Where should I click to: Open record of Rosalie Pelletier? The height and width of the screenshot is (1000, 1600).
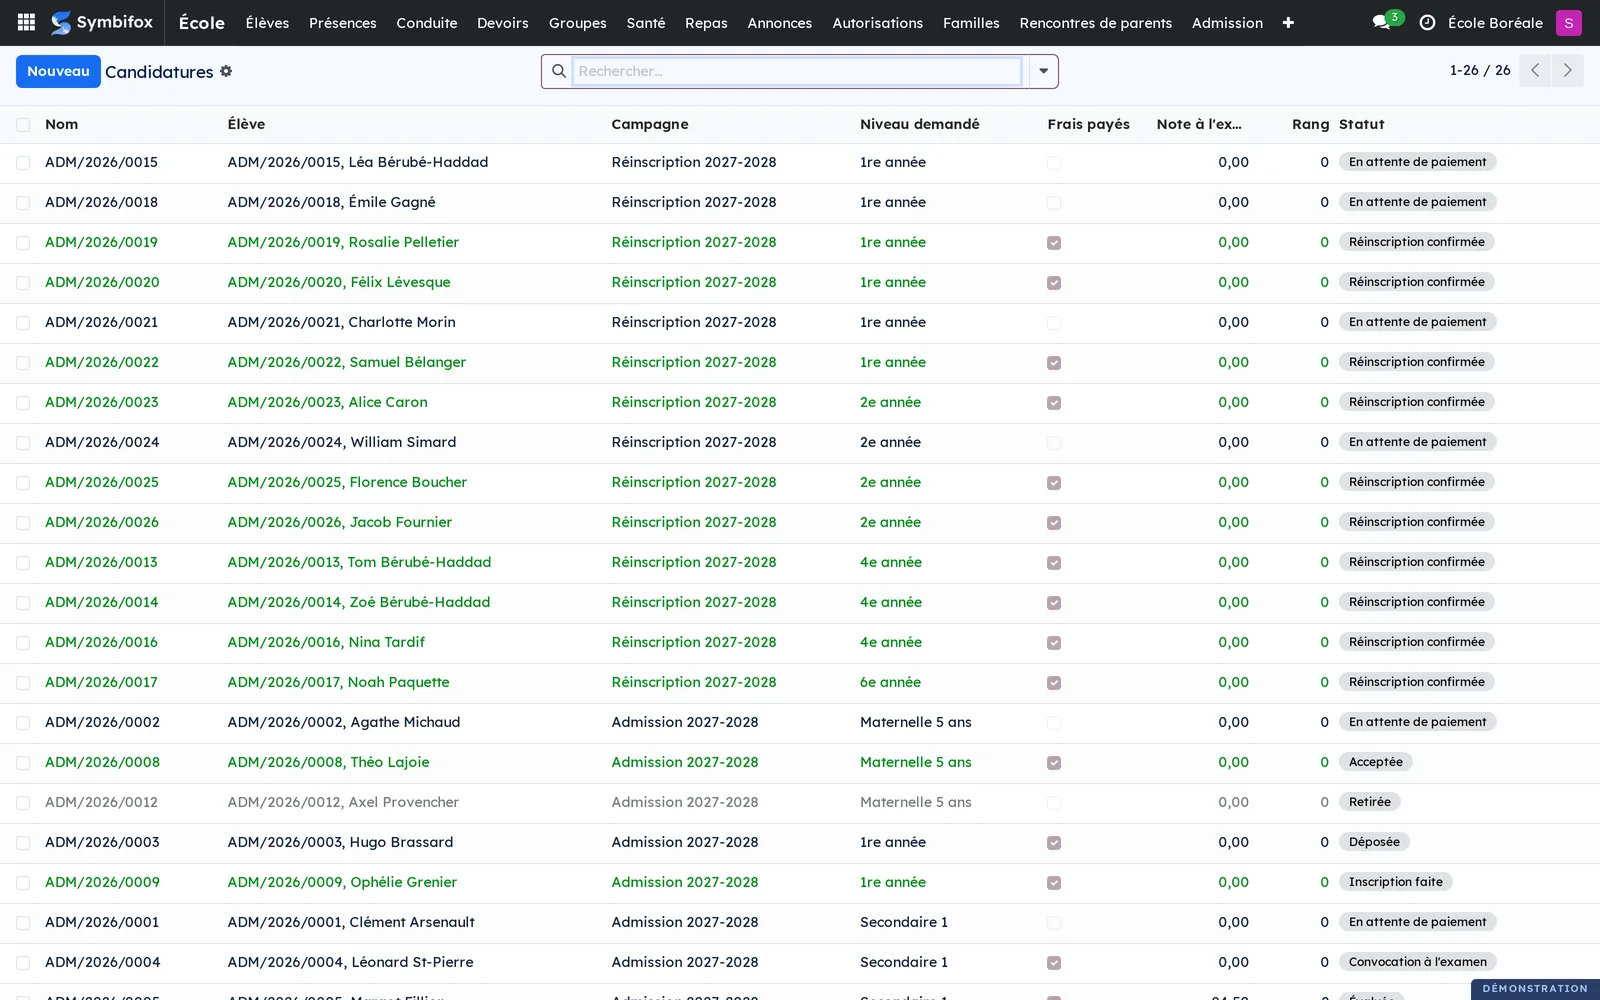point(343,242)
